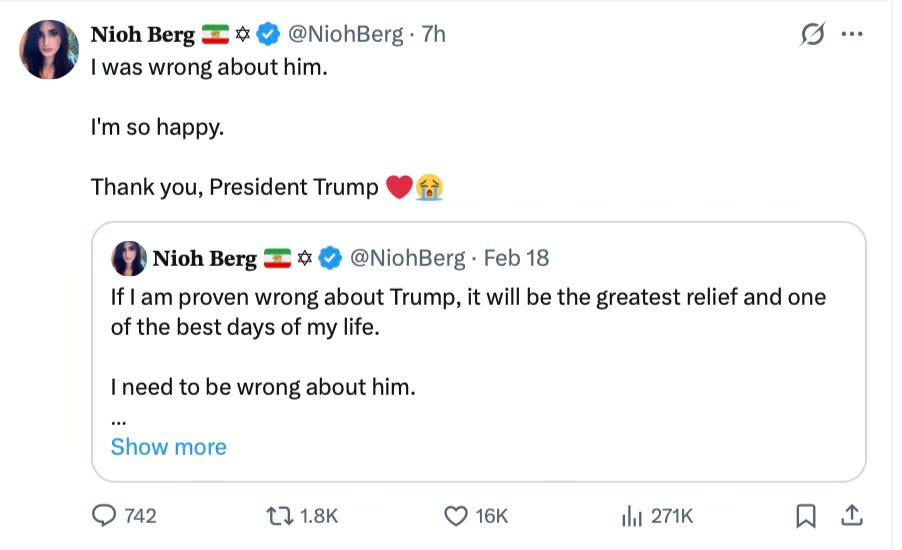Image resolution: width=902 pixels, height=550 pixels.
Task: Open the Feb 18 quoted tweet date
Action: (x=516, y=258)
